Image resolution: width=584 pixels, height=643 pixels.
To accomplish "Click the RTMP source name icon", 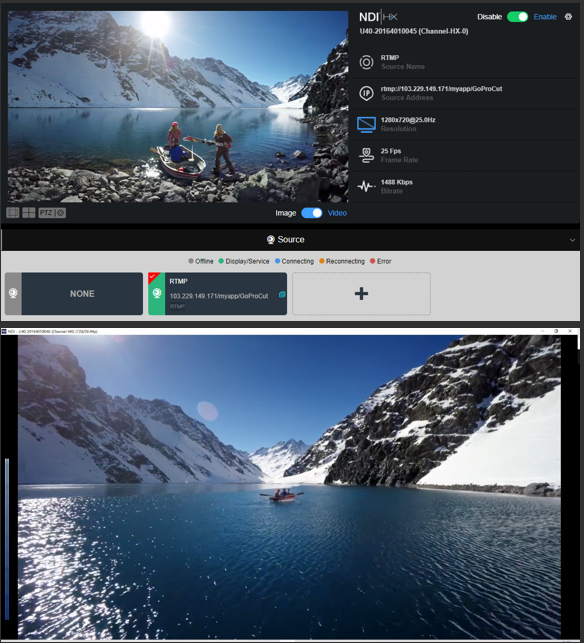I will pos(366,62).
